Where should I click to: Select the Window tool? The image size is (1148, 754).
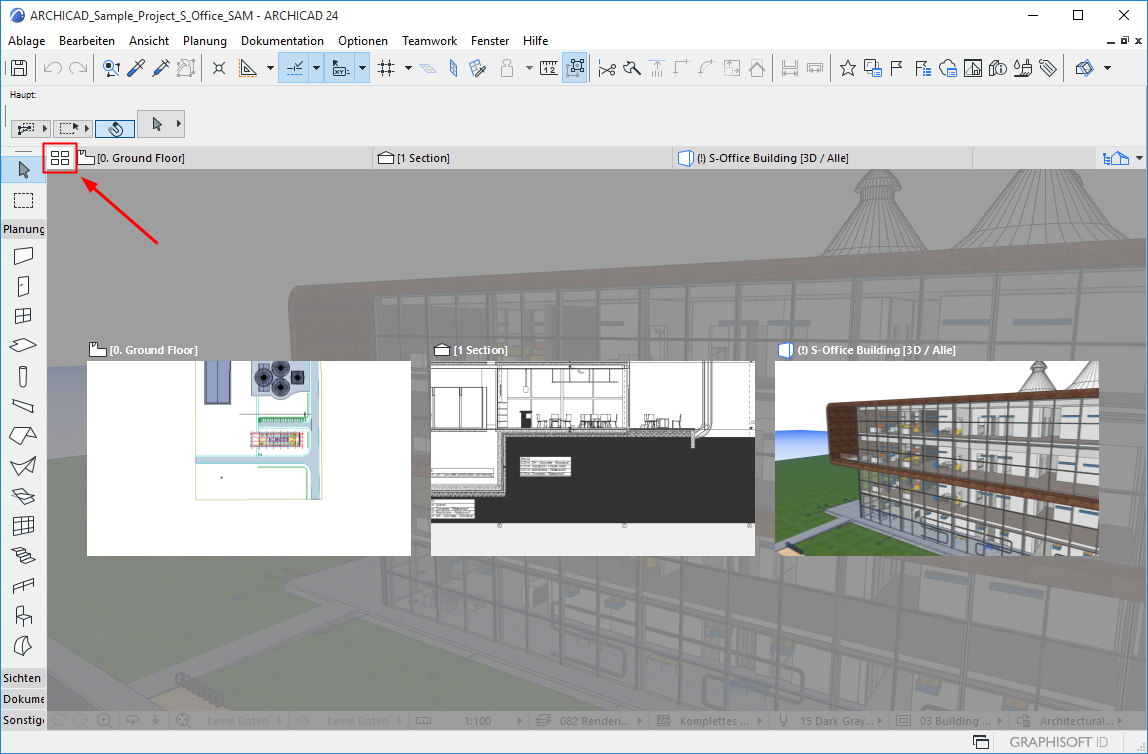(x=23, y=316)
